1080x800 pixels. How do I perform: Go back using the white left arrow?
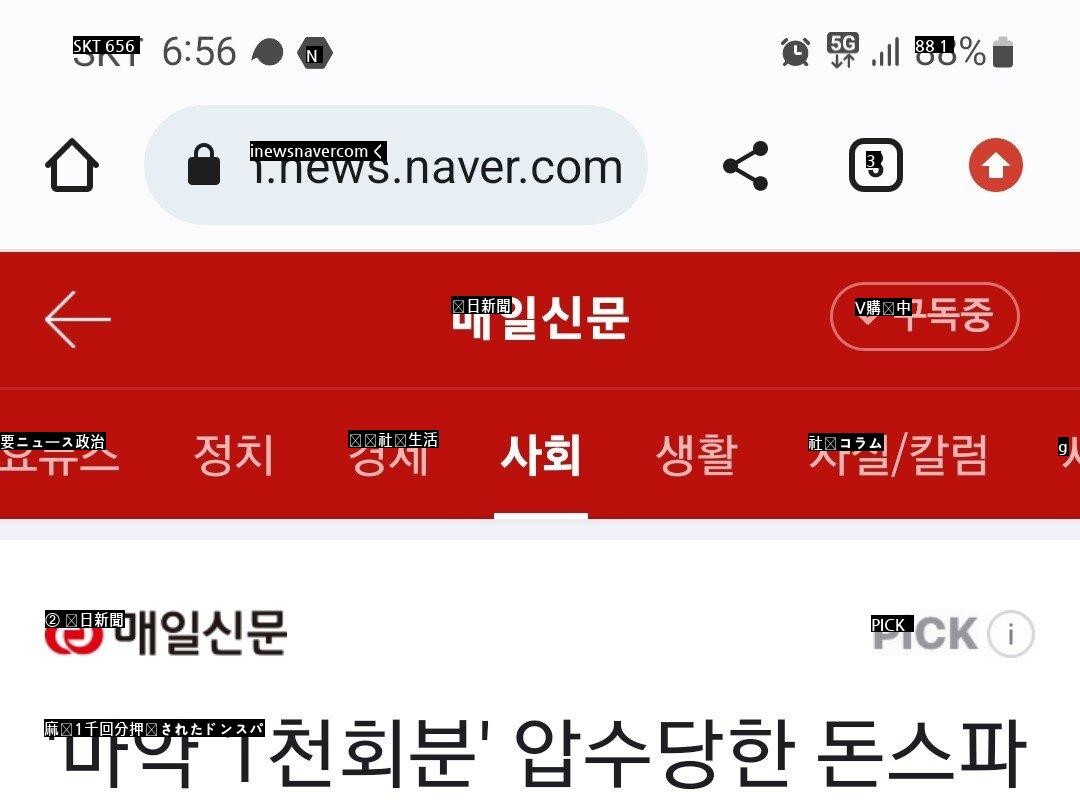click(77, 319)
